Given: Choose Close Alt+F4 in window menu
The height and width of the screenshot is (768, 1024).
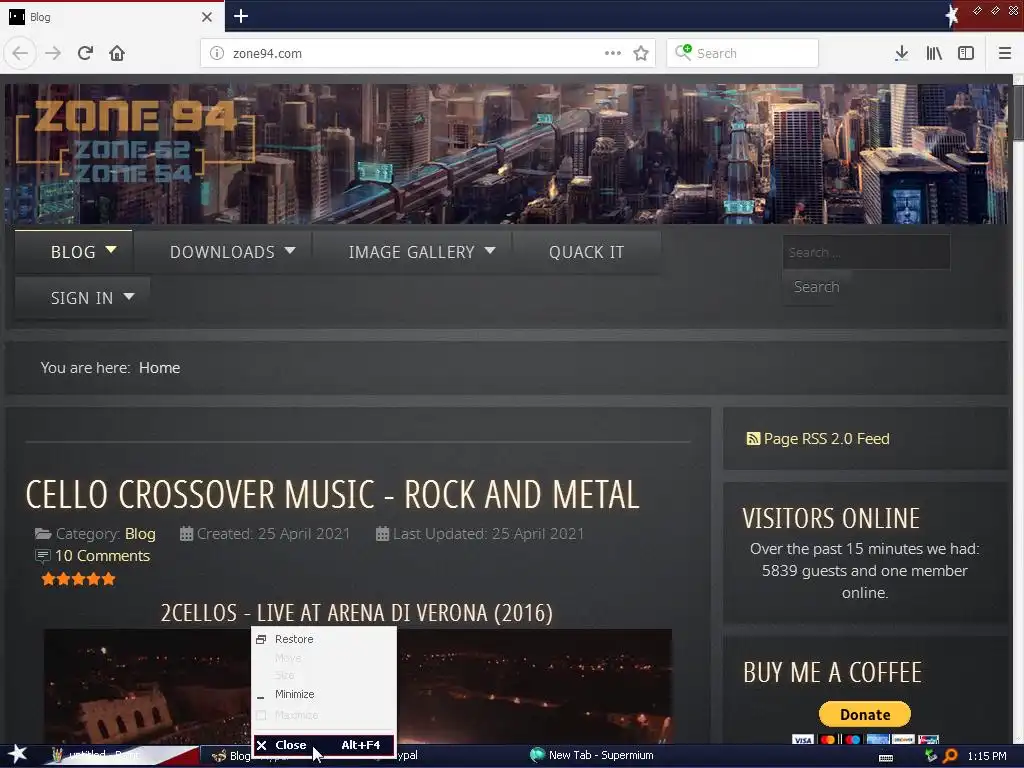Looking at the screenshot, I should click(x=324, y=745).
